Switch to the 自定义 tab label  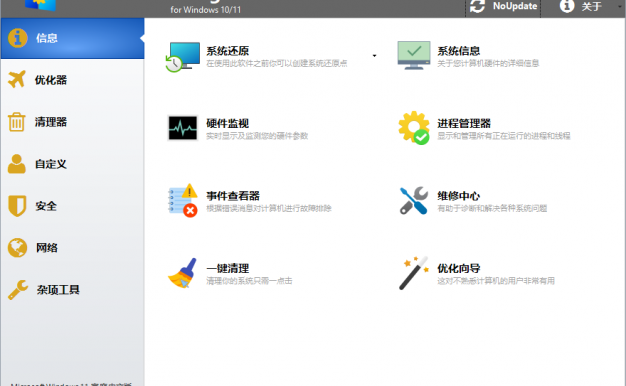51,164
